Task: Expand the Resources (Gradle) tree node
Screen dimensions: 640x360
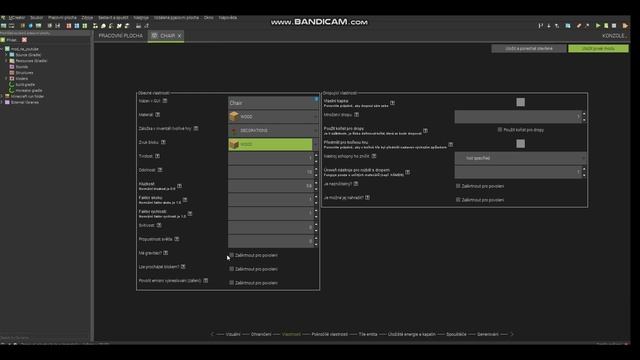Action: pyautogui.click(x=7, y=61)
